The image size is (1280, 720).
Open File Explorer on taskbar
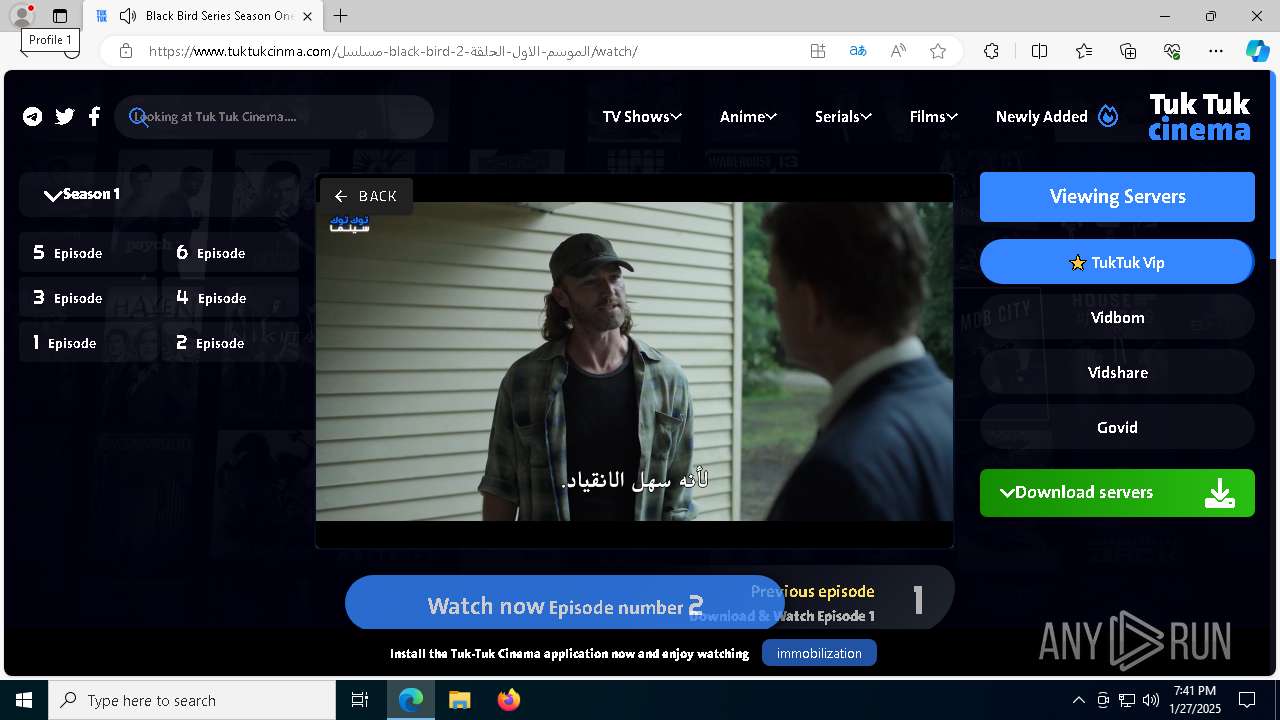tap(459, 700)
